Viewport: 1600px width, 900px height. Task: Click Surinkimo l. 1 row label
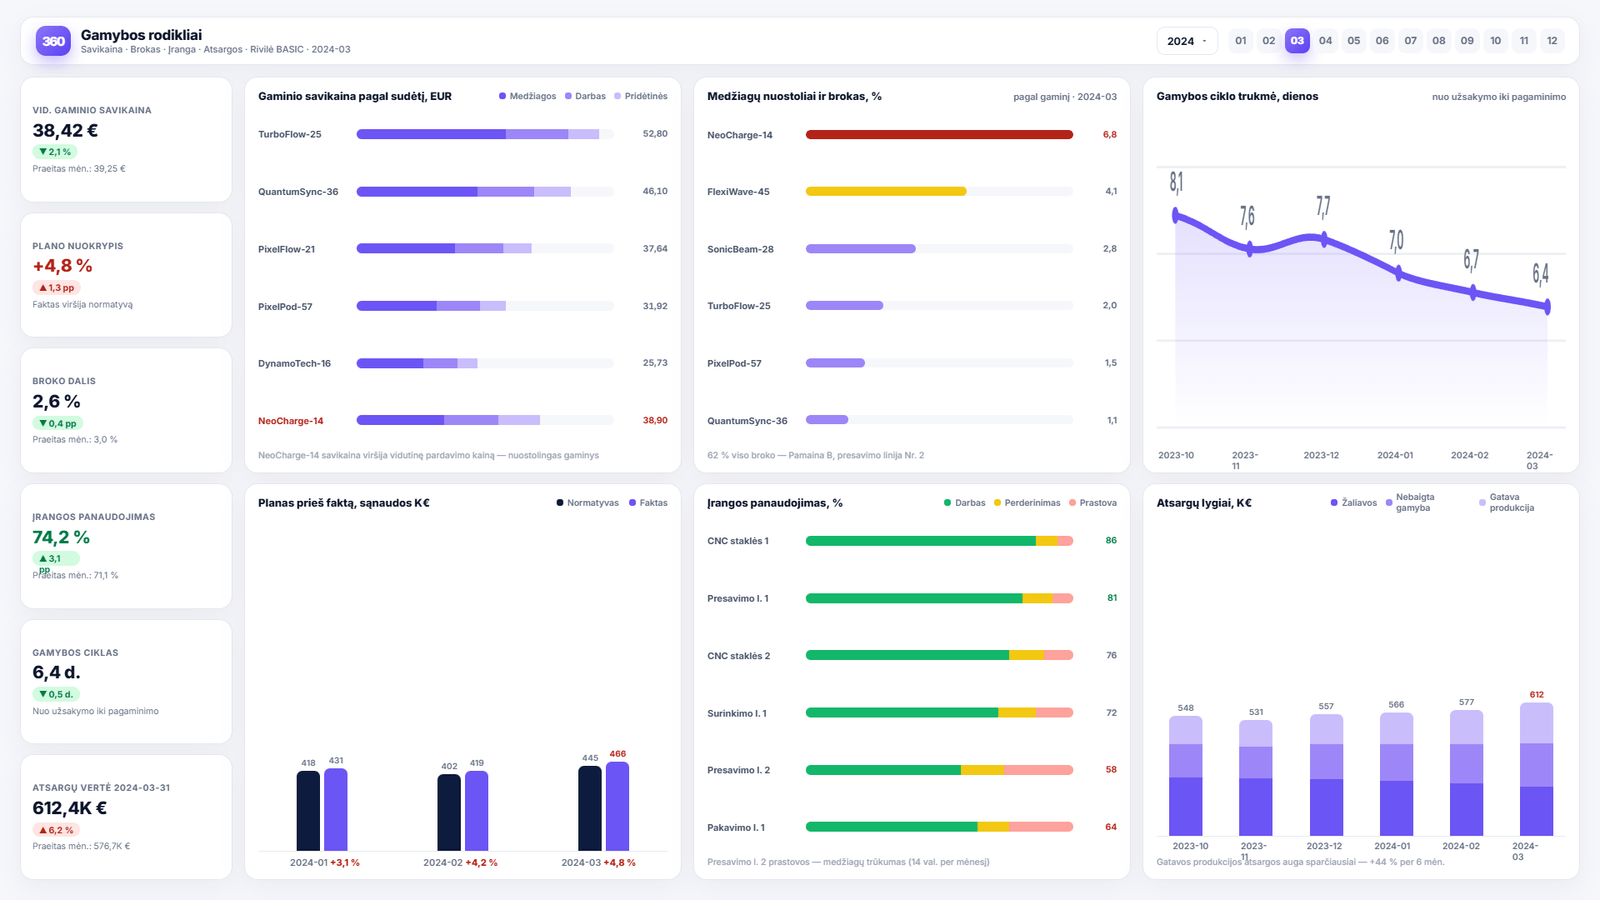[x=737, y=714]
